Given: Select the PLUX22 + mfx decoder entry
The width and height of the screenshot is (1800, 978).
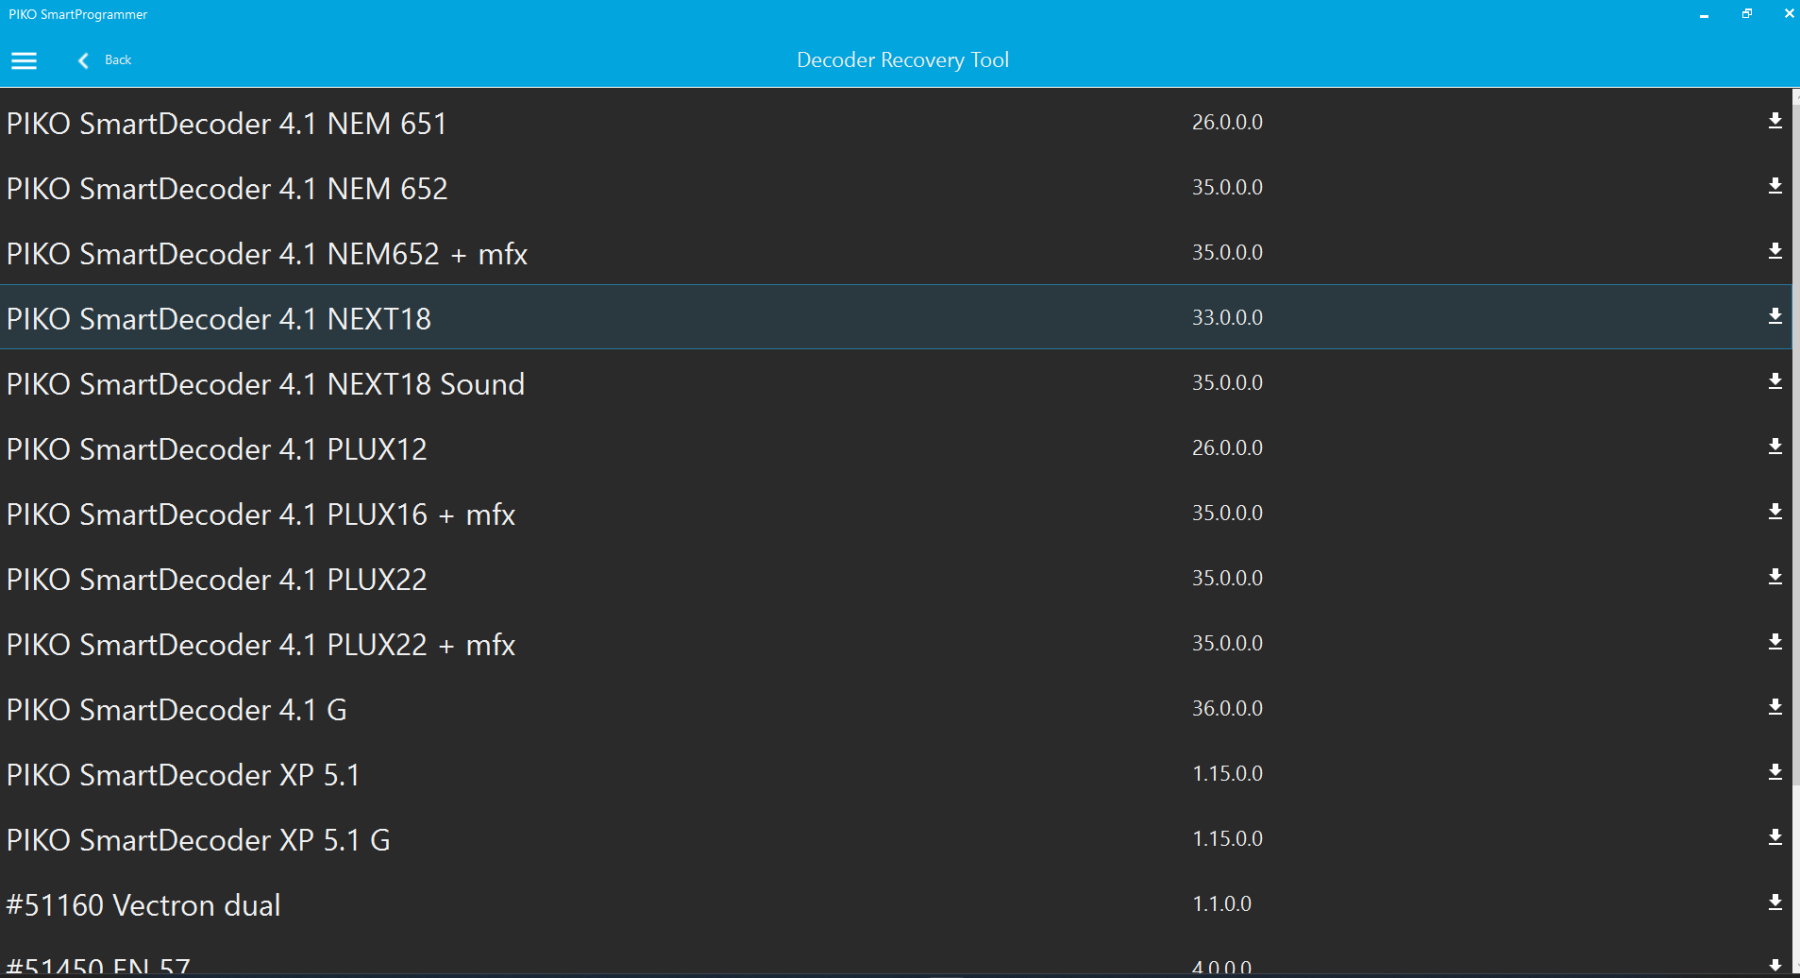Looking at the screenshot, I should point(895,642).
